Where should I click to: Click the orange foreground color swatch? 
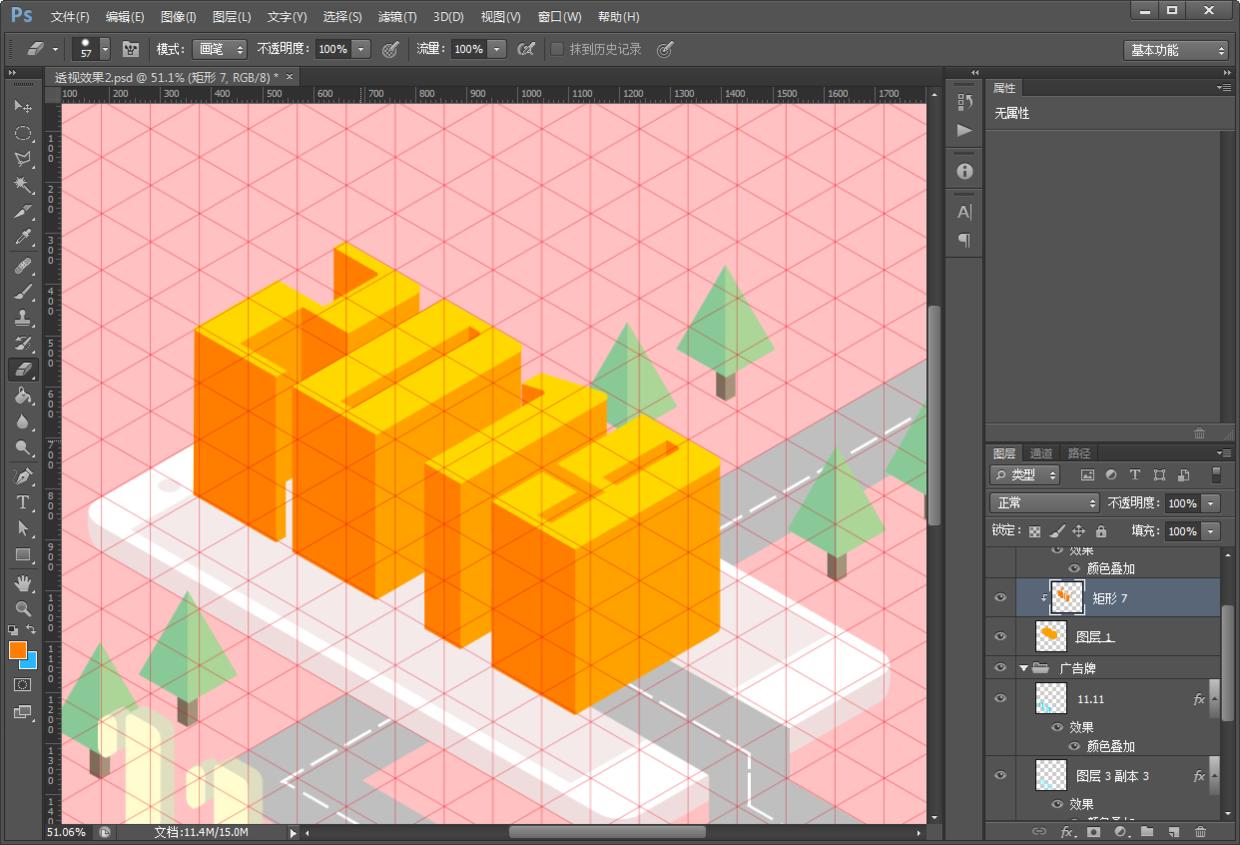pos(18,650)
